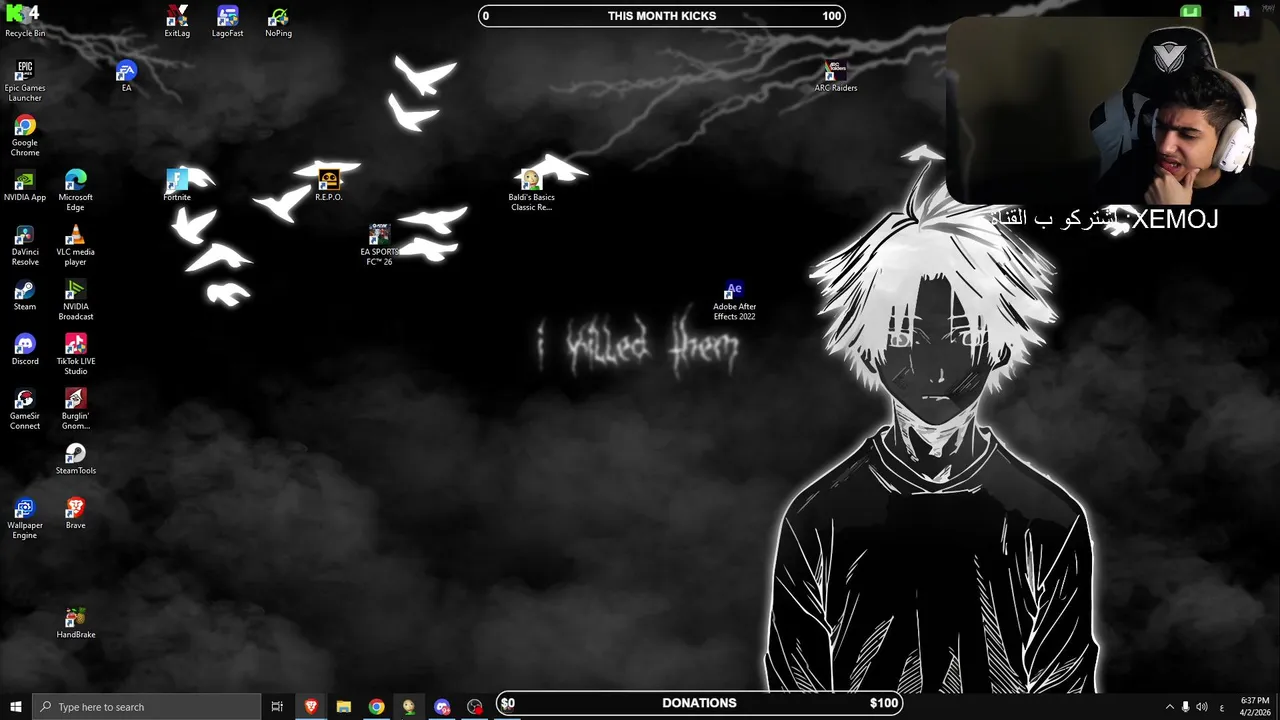Switch to Chrome in the taskbar
The image size is (1280, 720).
376,707
